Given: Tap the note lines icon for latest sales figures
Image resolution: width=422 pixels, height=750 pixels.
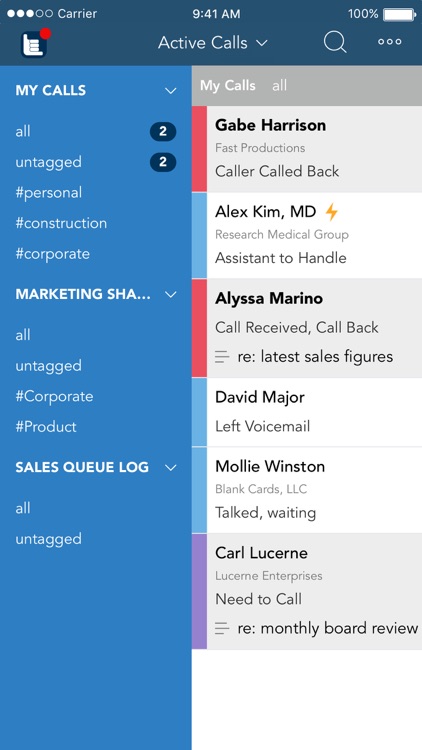Looking at the screenshot, I should (222, 356).
